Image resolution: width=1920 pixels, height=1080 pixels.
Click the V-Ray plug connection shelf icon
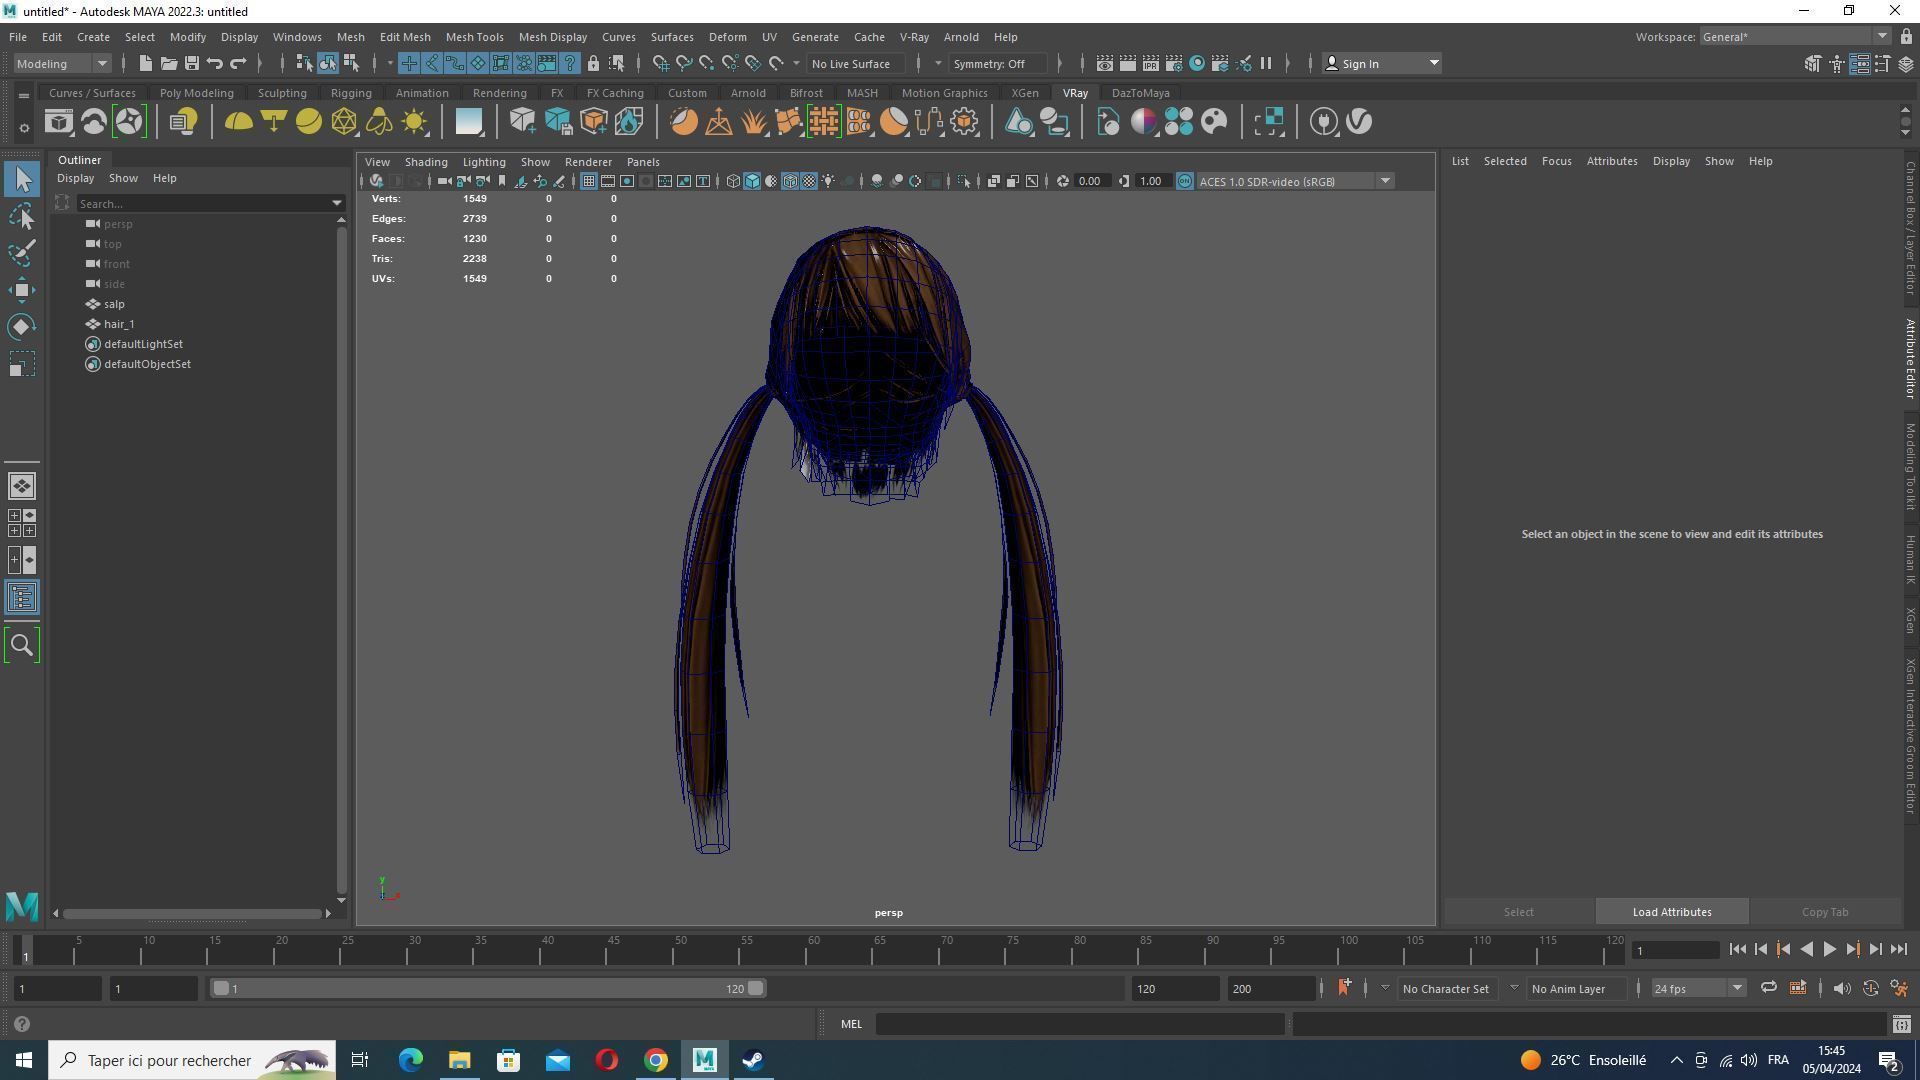point(1323,122)
